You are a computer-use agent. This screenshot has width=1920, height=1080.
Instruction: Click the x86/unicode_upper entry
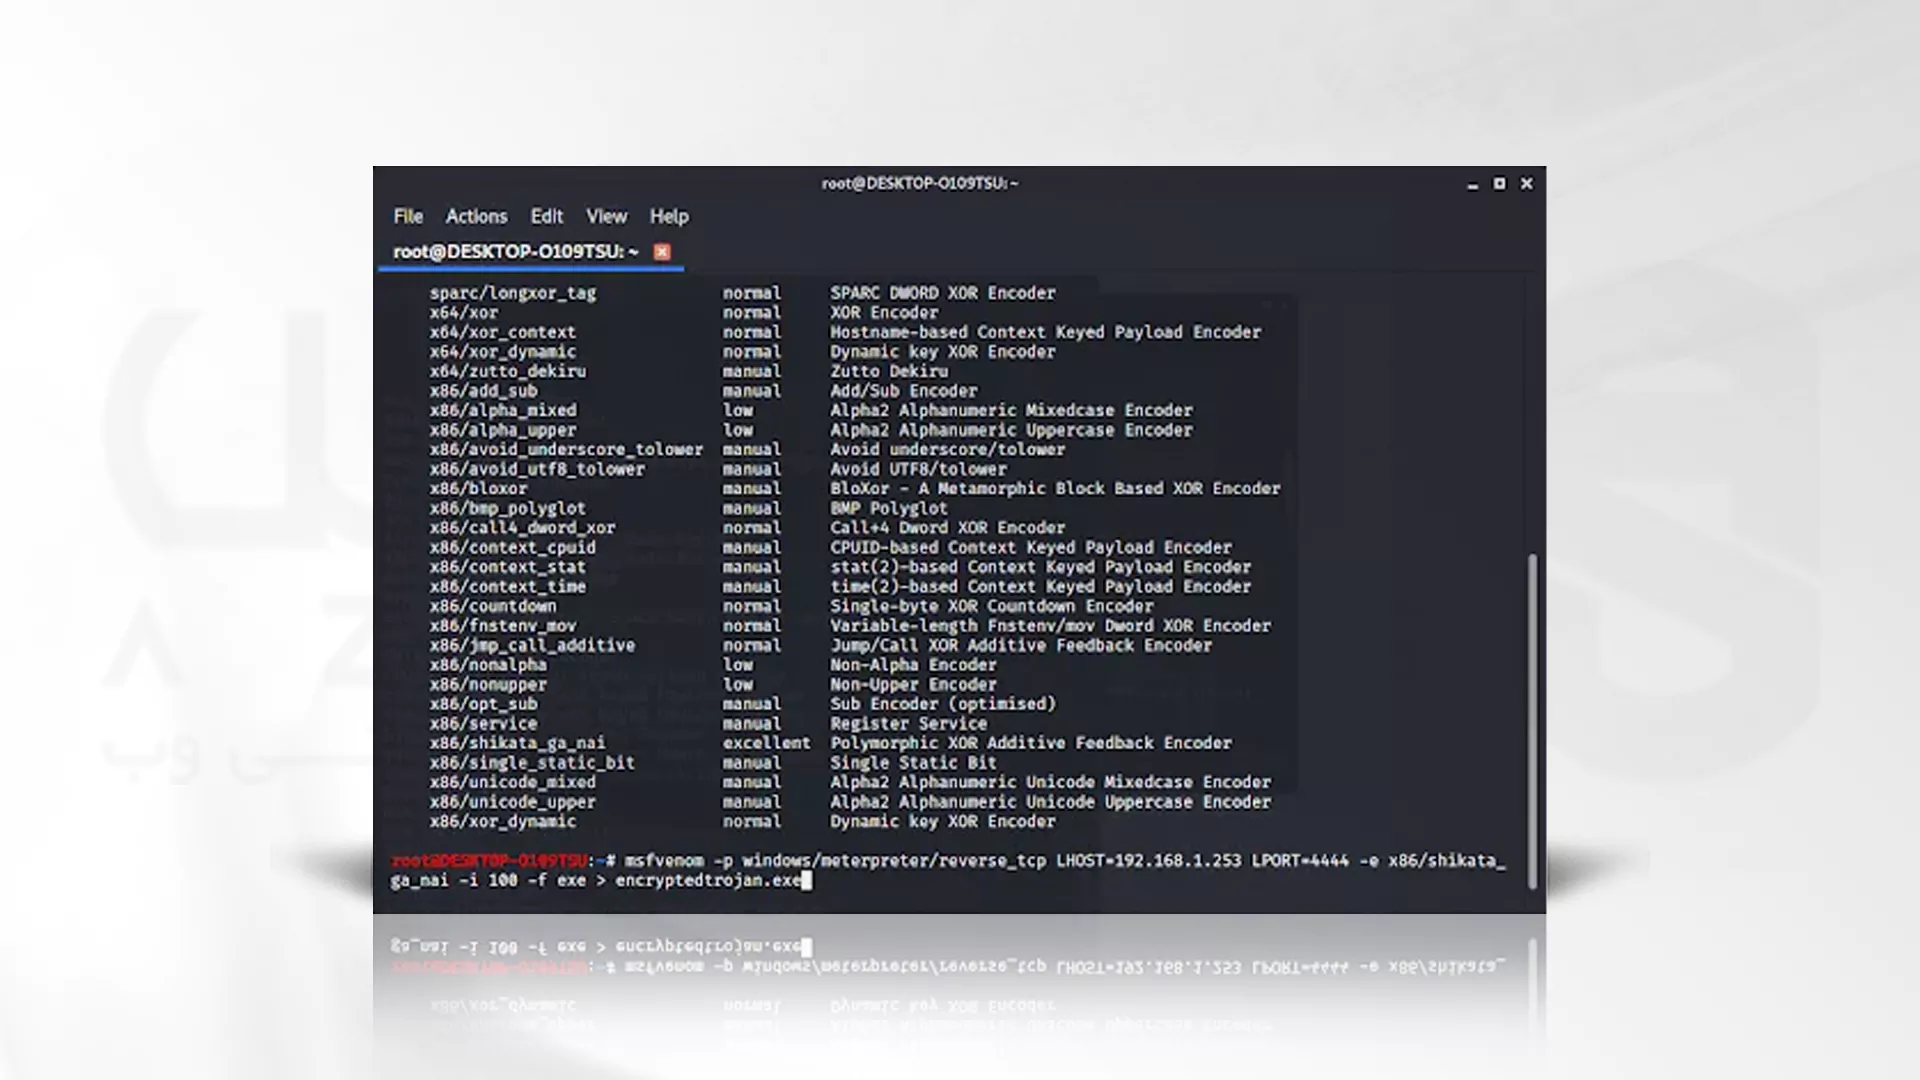pyautogui.click(x=513, y=802)
